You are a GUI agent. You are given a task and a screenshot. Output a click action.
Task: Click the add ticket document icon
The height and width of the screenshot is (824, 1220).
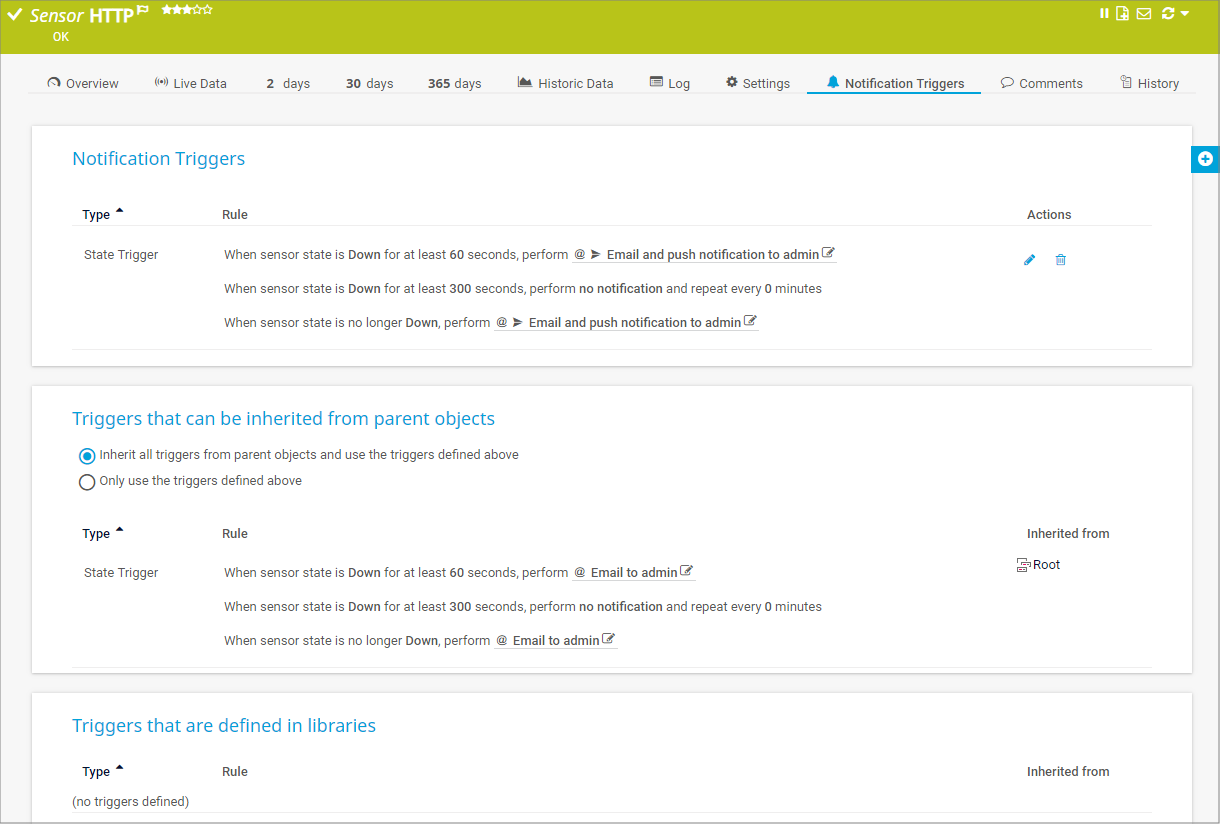[1123, 13]
